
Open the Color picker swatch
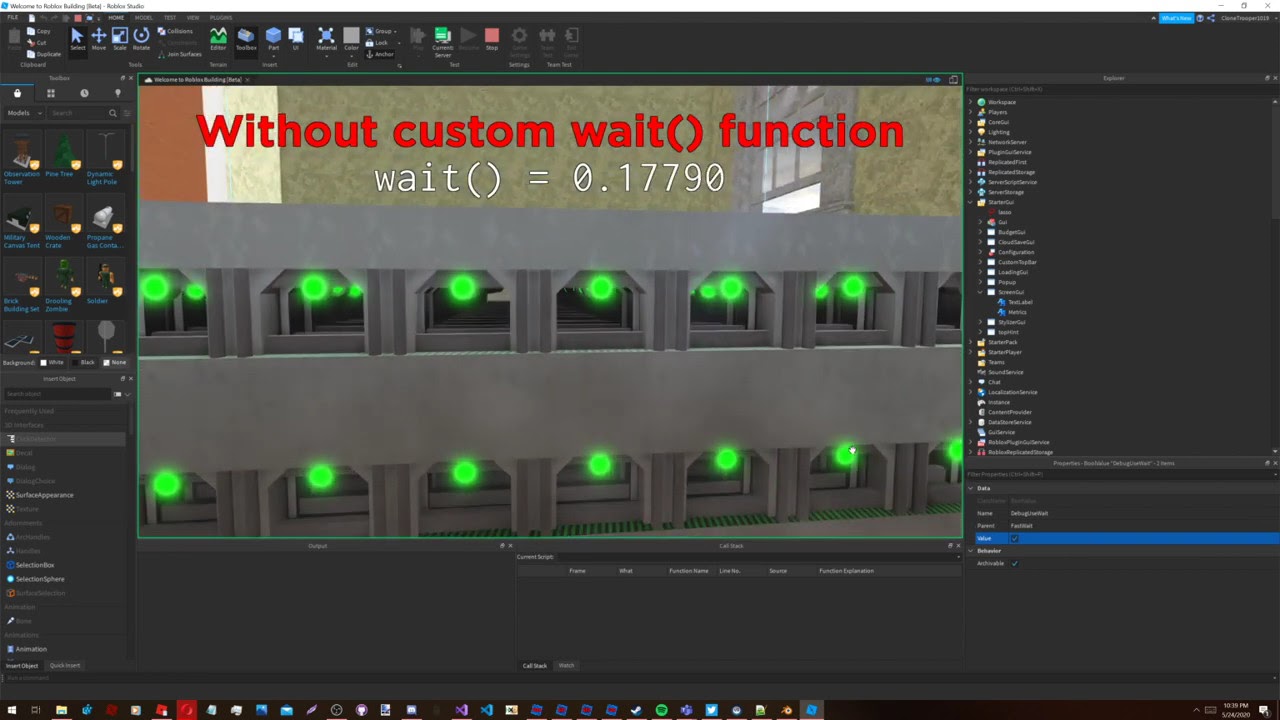point(351,38)
